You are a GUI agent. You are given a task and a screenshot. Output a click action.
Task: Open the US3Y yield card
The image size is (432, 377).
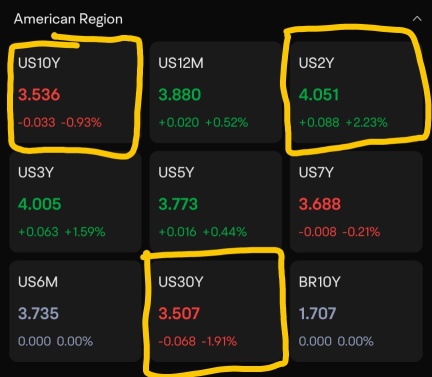[x=75, y=202]
